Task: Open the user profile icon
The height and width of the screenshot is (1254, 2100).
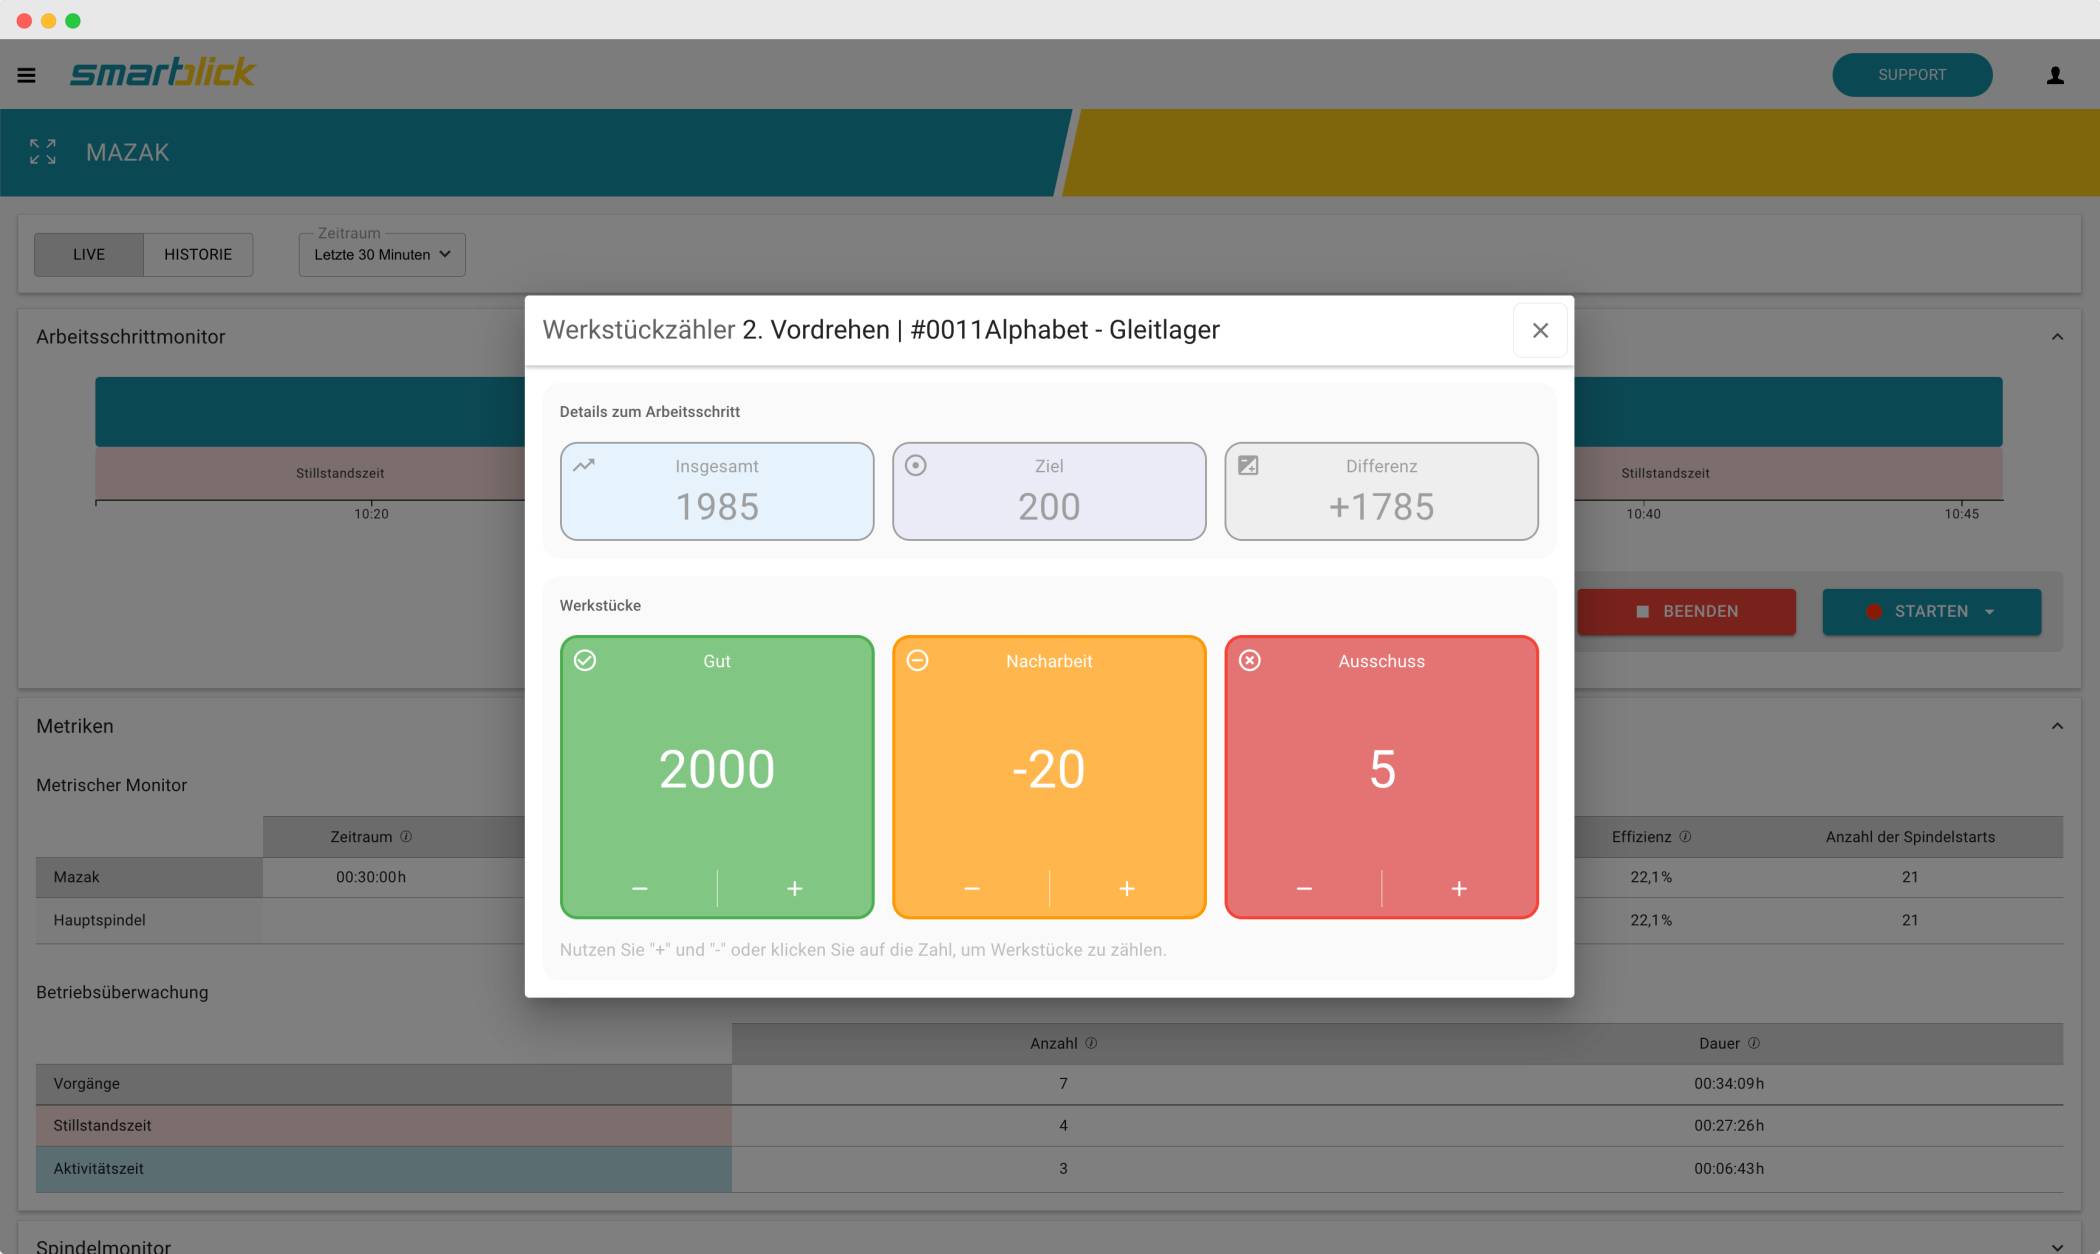Action: click(2055, 75)
